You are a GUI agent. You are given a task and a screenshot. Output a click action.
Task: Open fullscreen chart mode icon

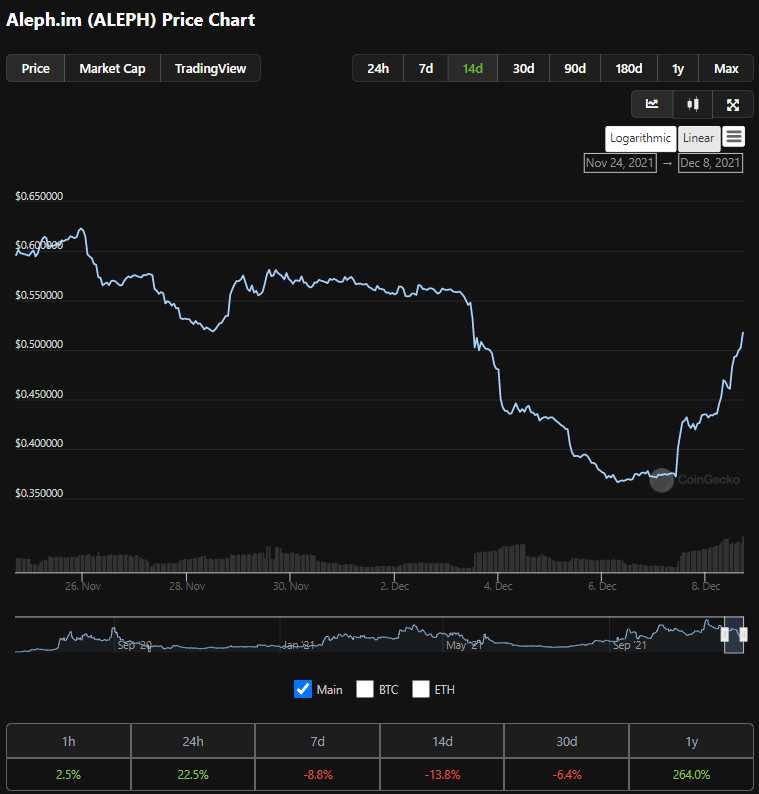pos(733,104)
